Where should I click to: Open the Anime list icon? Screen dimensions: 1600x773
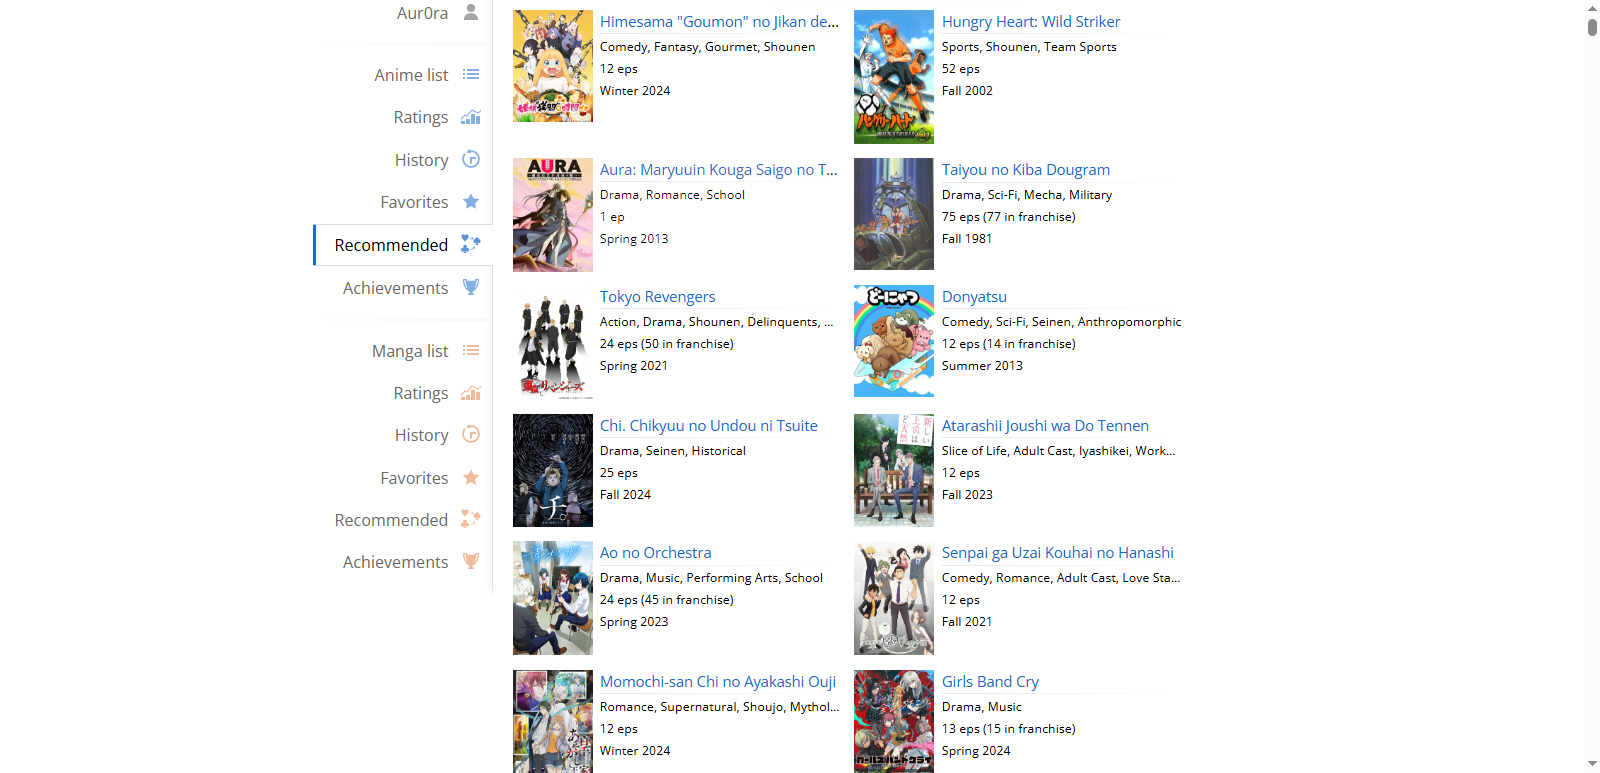pyautogui.click(x=471, y=75)
